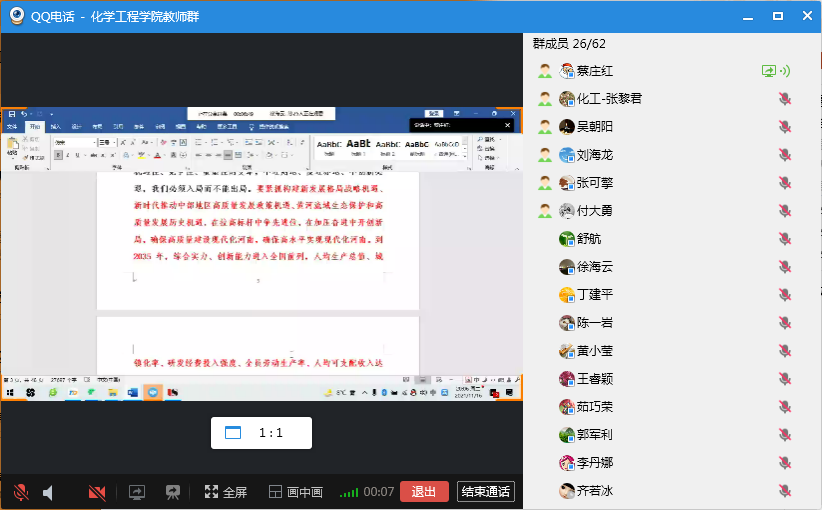Enter full screen with 全屏
Viewport: 822px width, 510px height.
click(x=225, y=492)
